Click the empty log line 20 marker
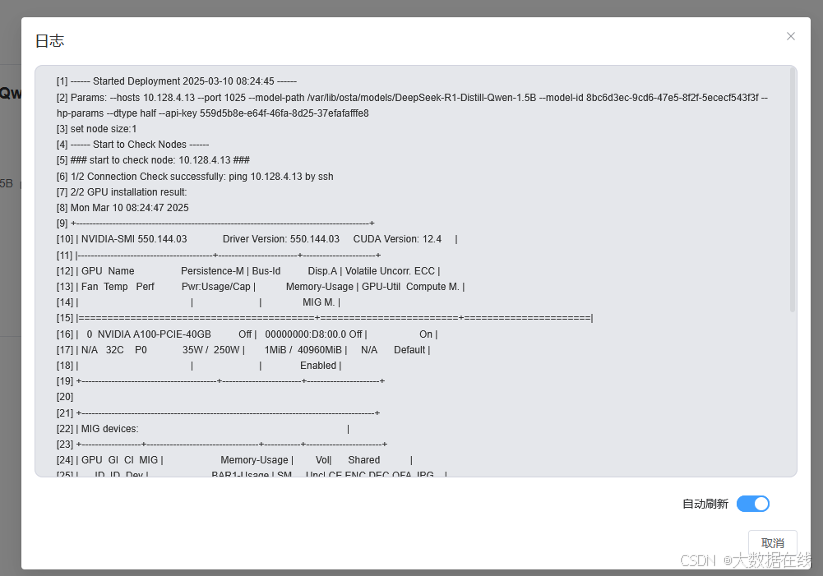The height and width of the screenshot is (576, 824). click(x=65, y=397)
